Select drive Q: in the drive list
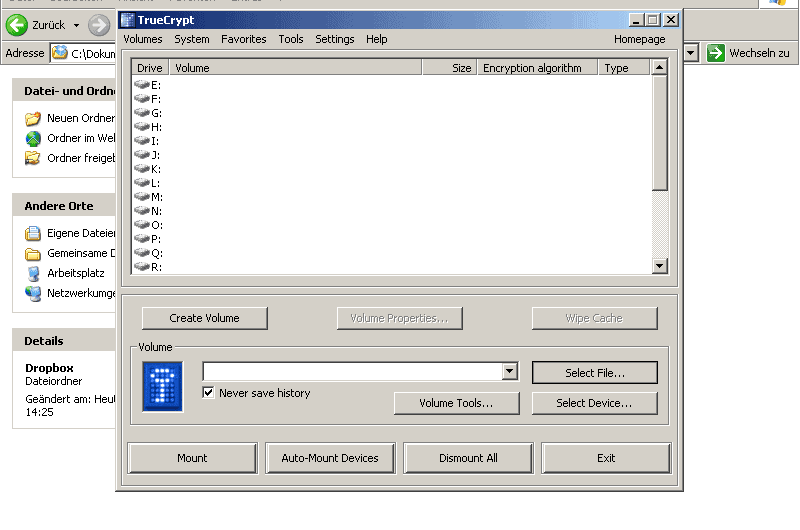The height and width of the screenshot is (530, 800). (148, 253)
